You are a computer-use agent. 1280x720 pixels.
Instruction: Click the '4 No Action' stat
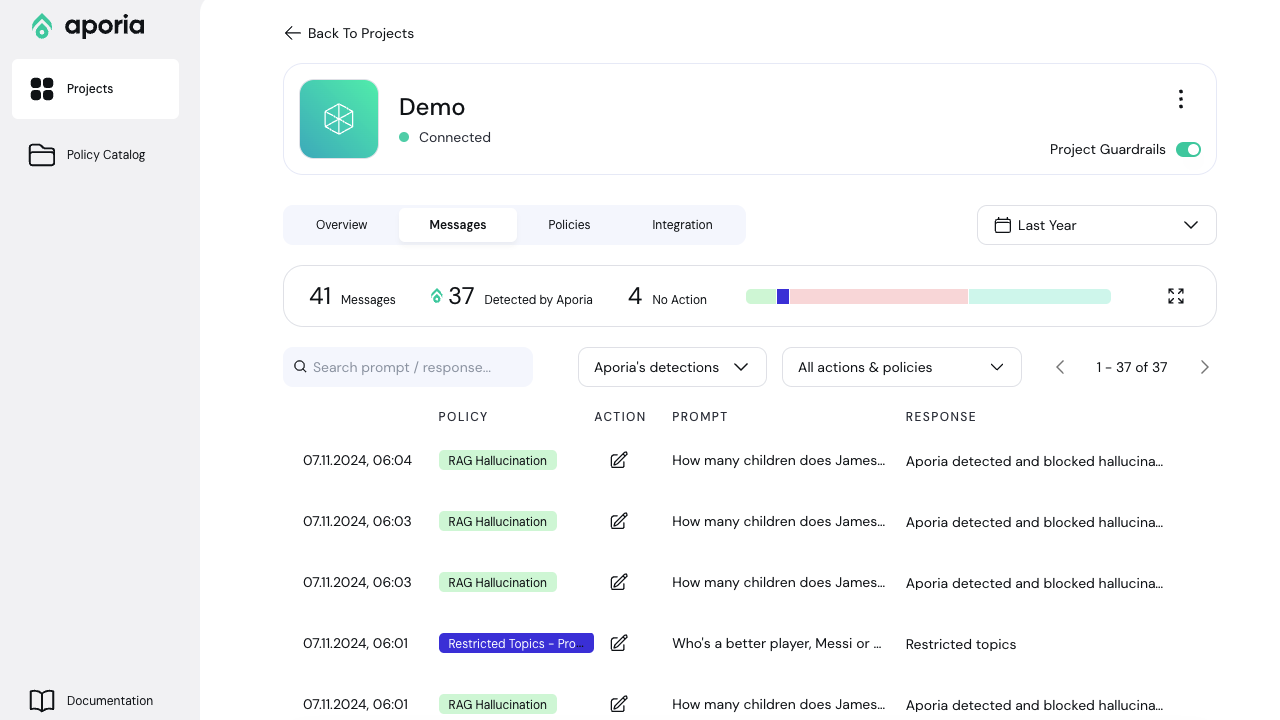pos(667,296)
